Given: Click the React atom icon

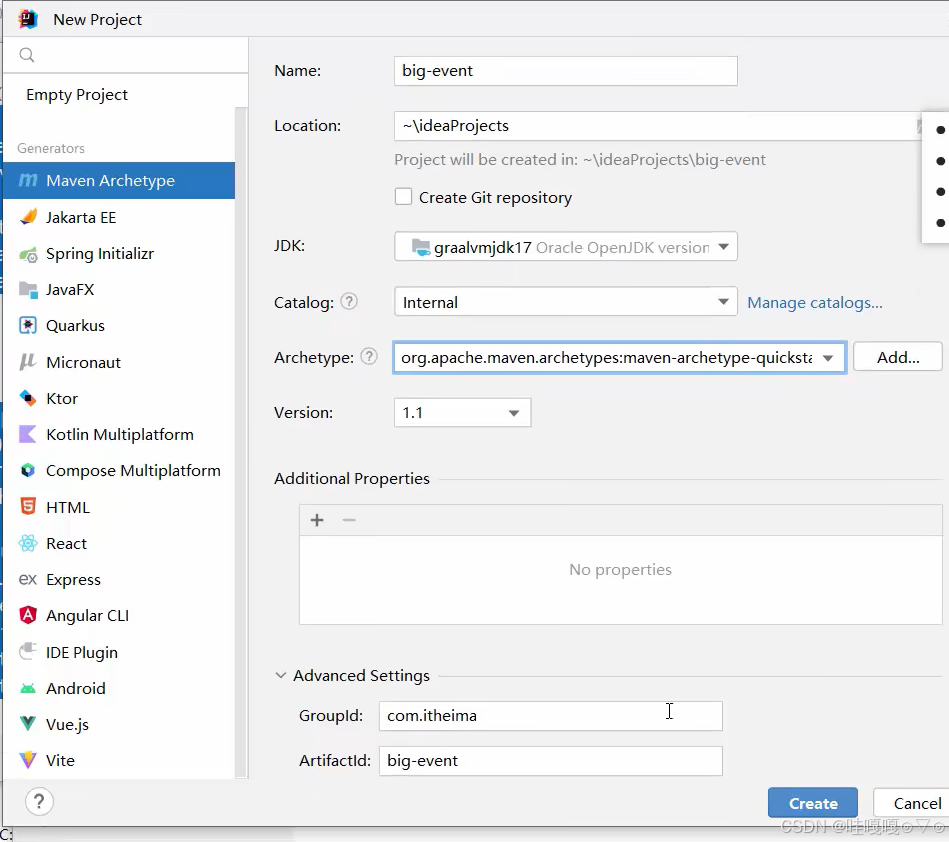Looking at the screenshot, I should pos(28,543).
